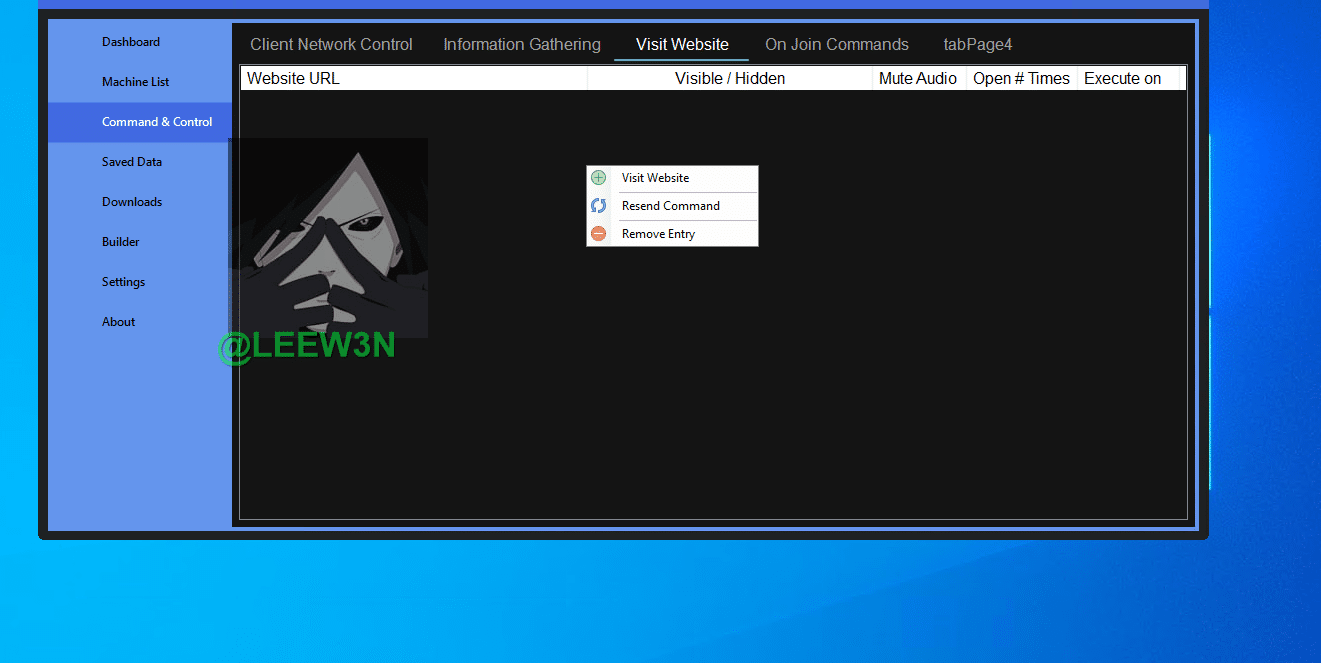Click the Visible / Hidden column header

coord(730,79)
